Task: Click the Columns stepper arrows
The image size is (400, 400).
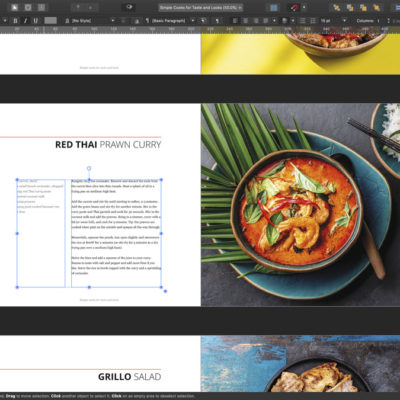Action: pos(389,21)
